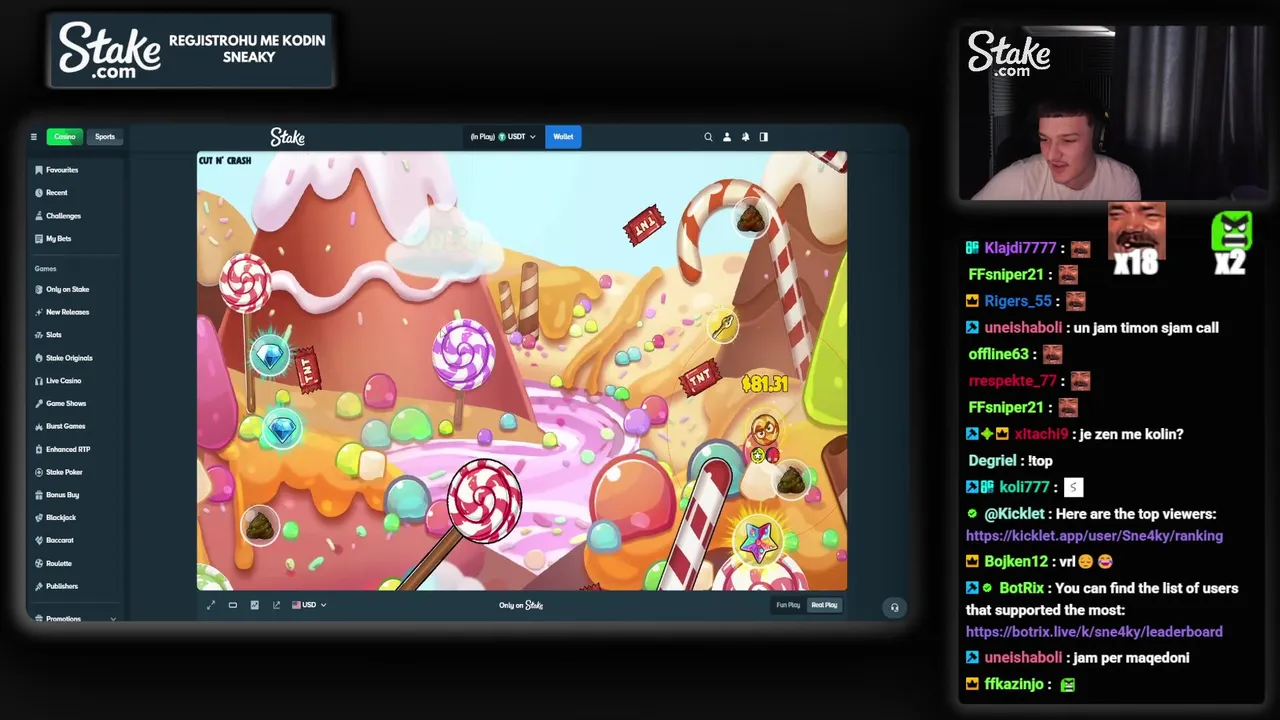Click the purple swirl lollipop
Image resolution: width=1280 pixels, height=720 pixels.
[x=463, y=353]
